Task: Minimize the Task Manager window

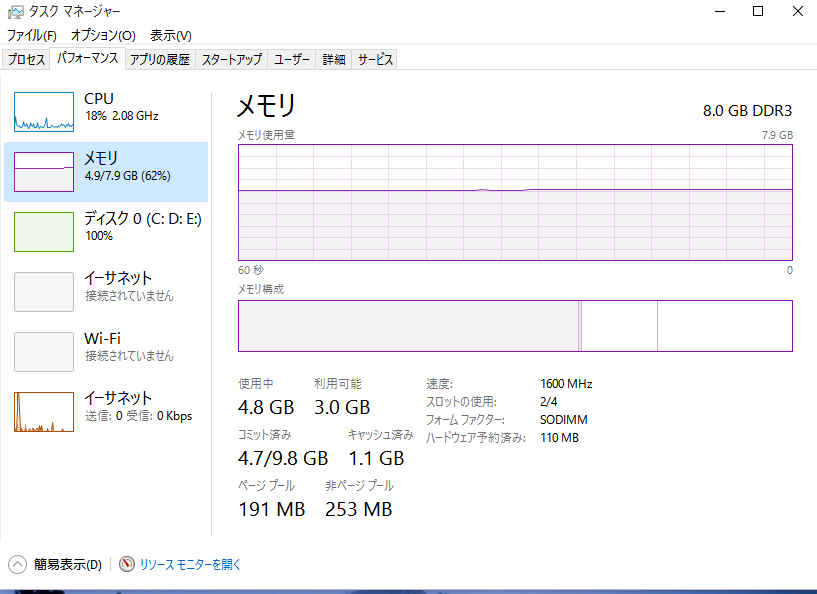Action: pos(720,11)
